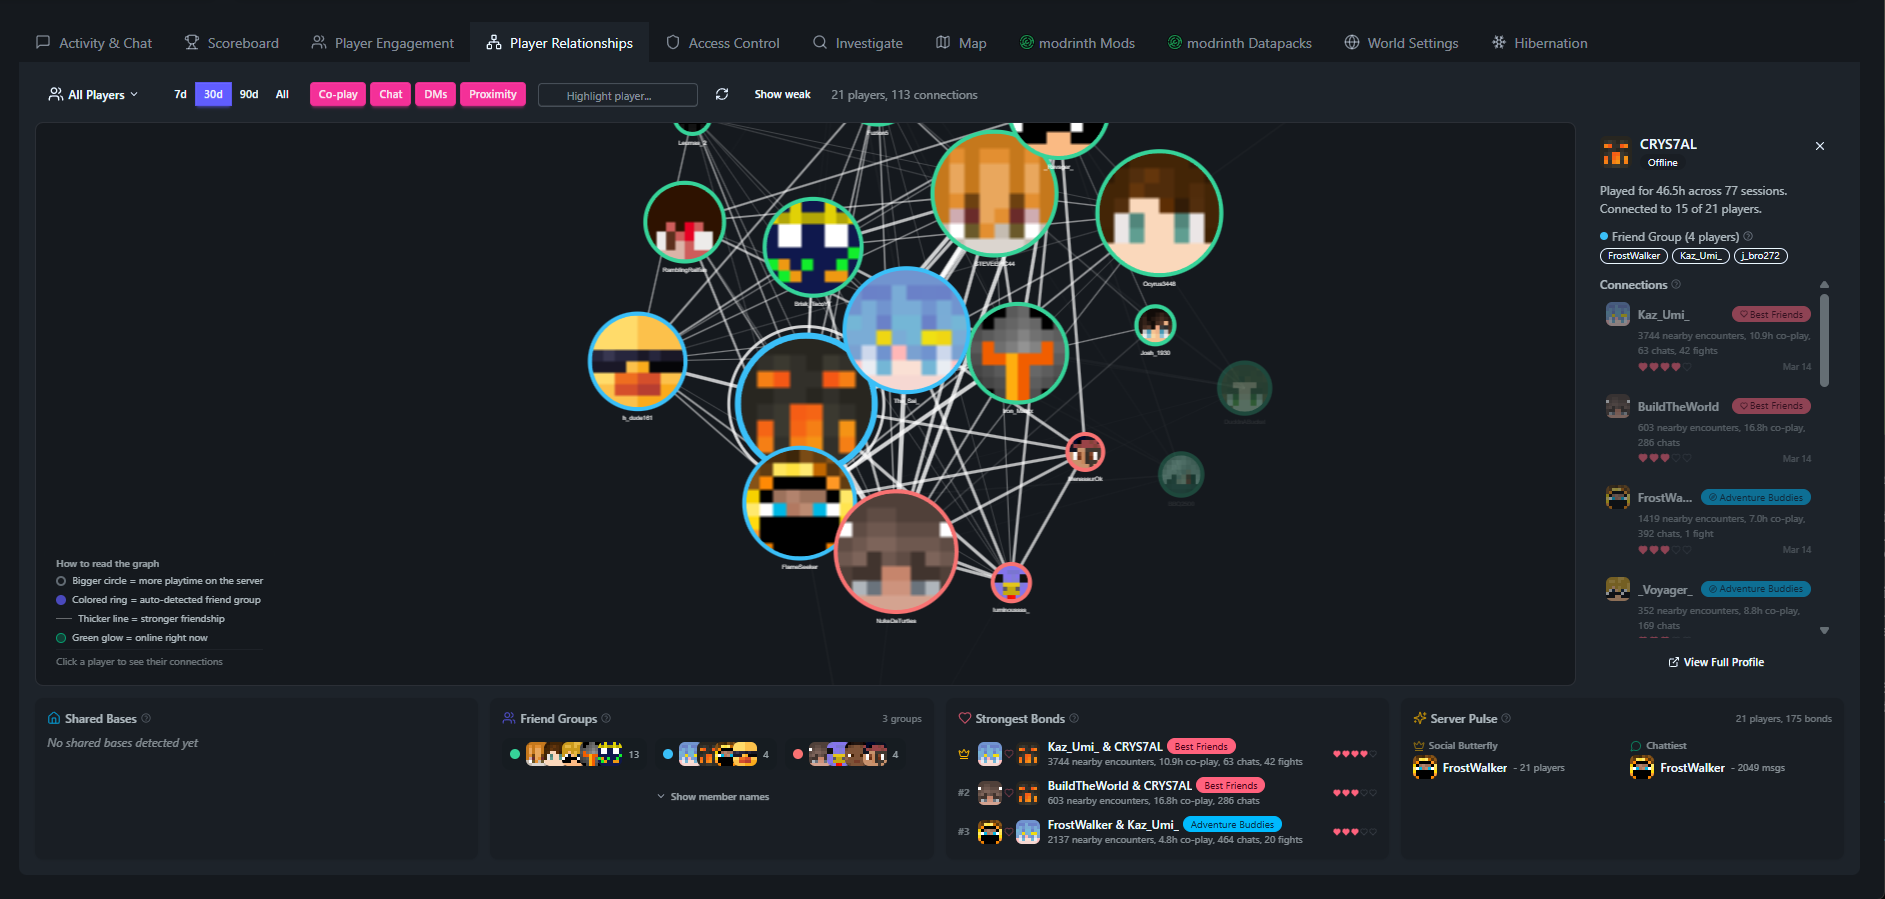
Task: Select BuildTheWorld avatar in Connections list
Action: 1617,406
